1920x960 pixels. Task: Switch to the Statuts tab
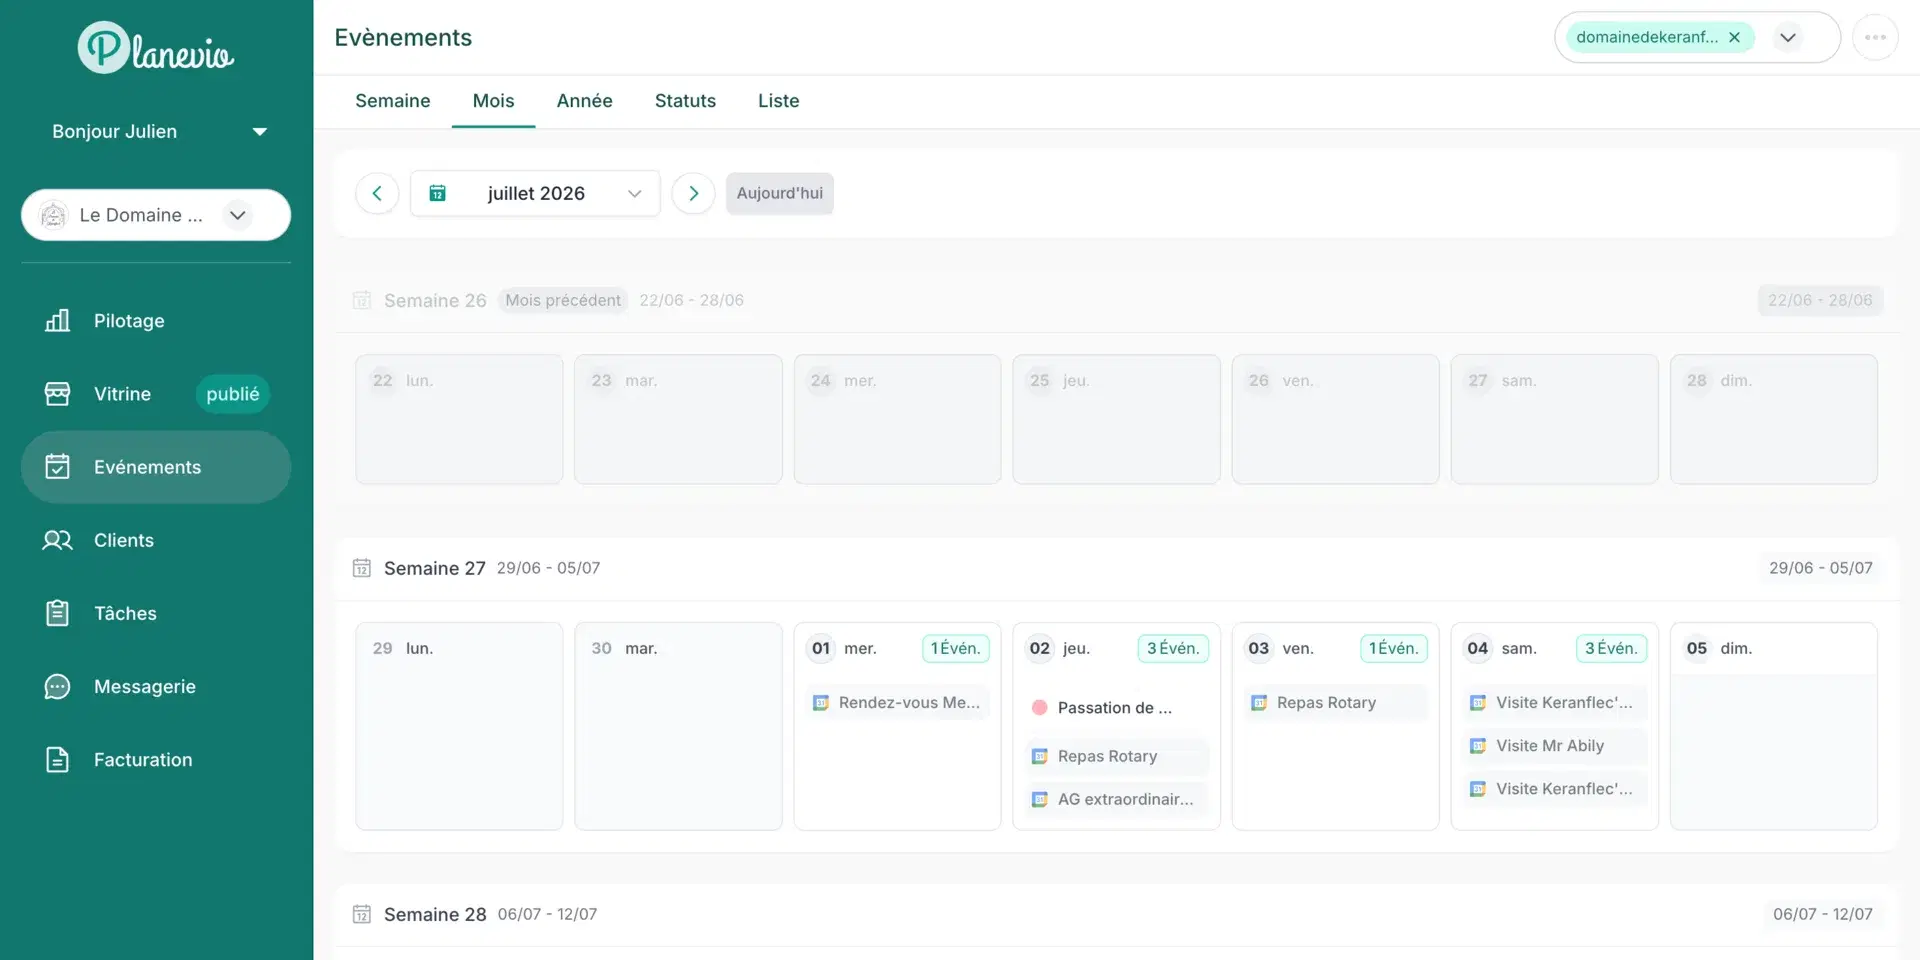685,101
